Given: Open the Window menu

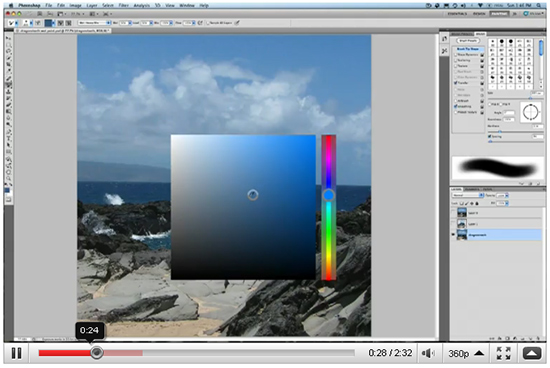Looking at the screenshot, I should coord(187,6).
